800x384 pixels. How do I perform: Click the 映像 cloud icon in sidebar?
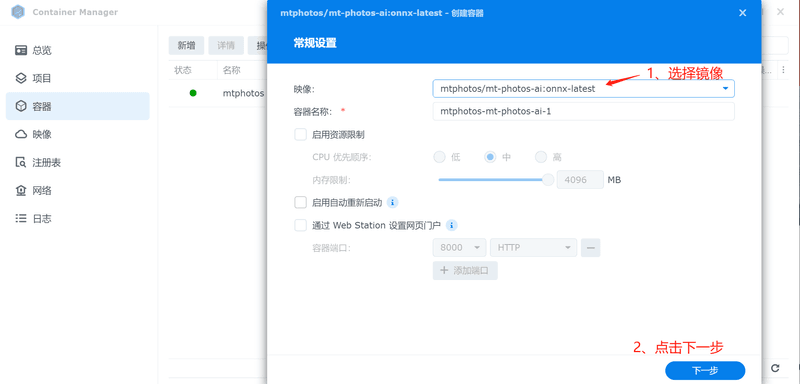(20, 135)
